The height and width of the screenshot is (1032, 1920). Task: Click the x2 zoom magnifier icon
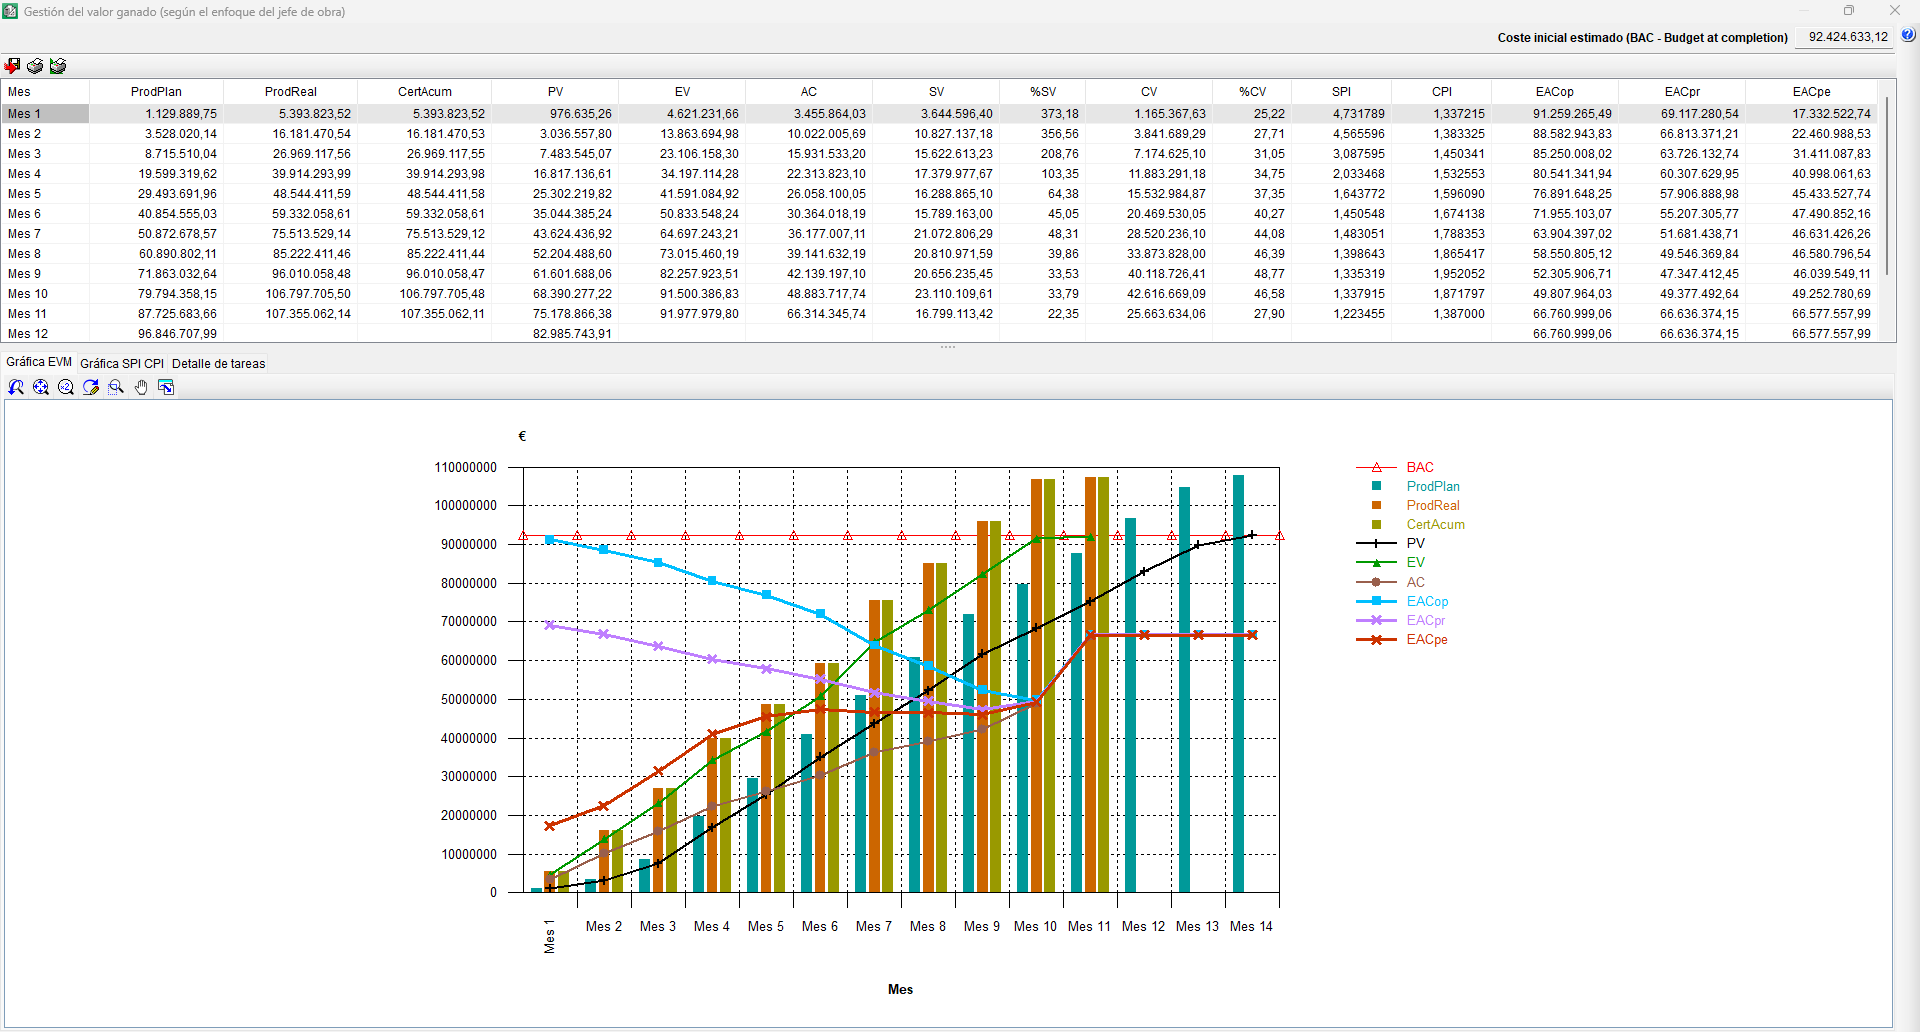[x=66, y=388]
